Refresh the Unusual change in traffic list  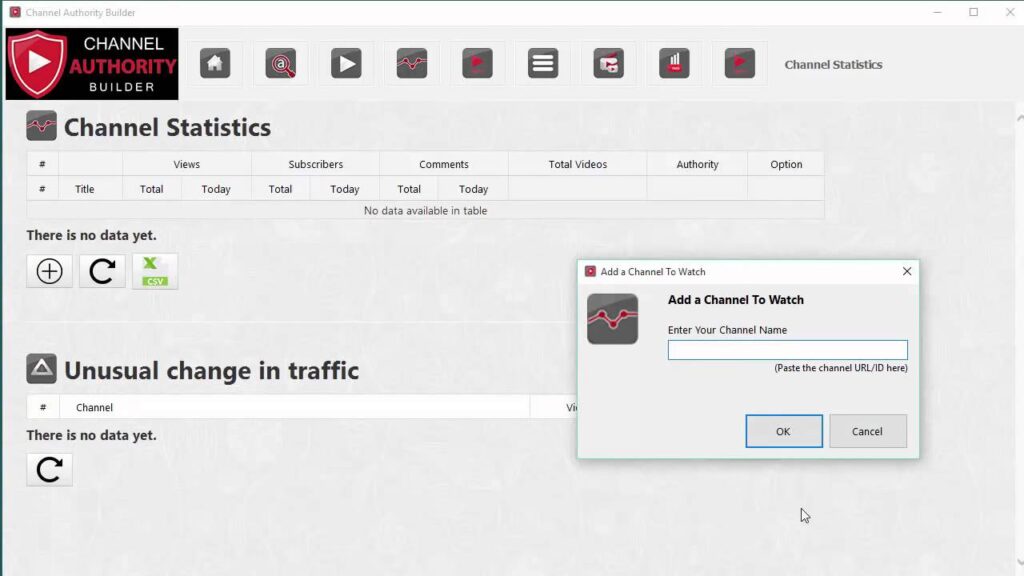[x=50, y=470]
